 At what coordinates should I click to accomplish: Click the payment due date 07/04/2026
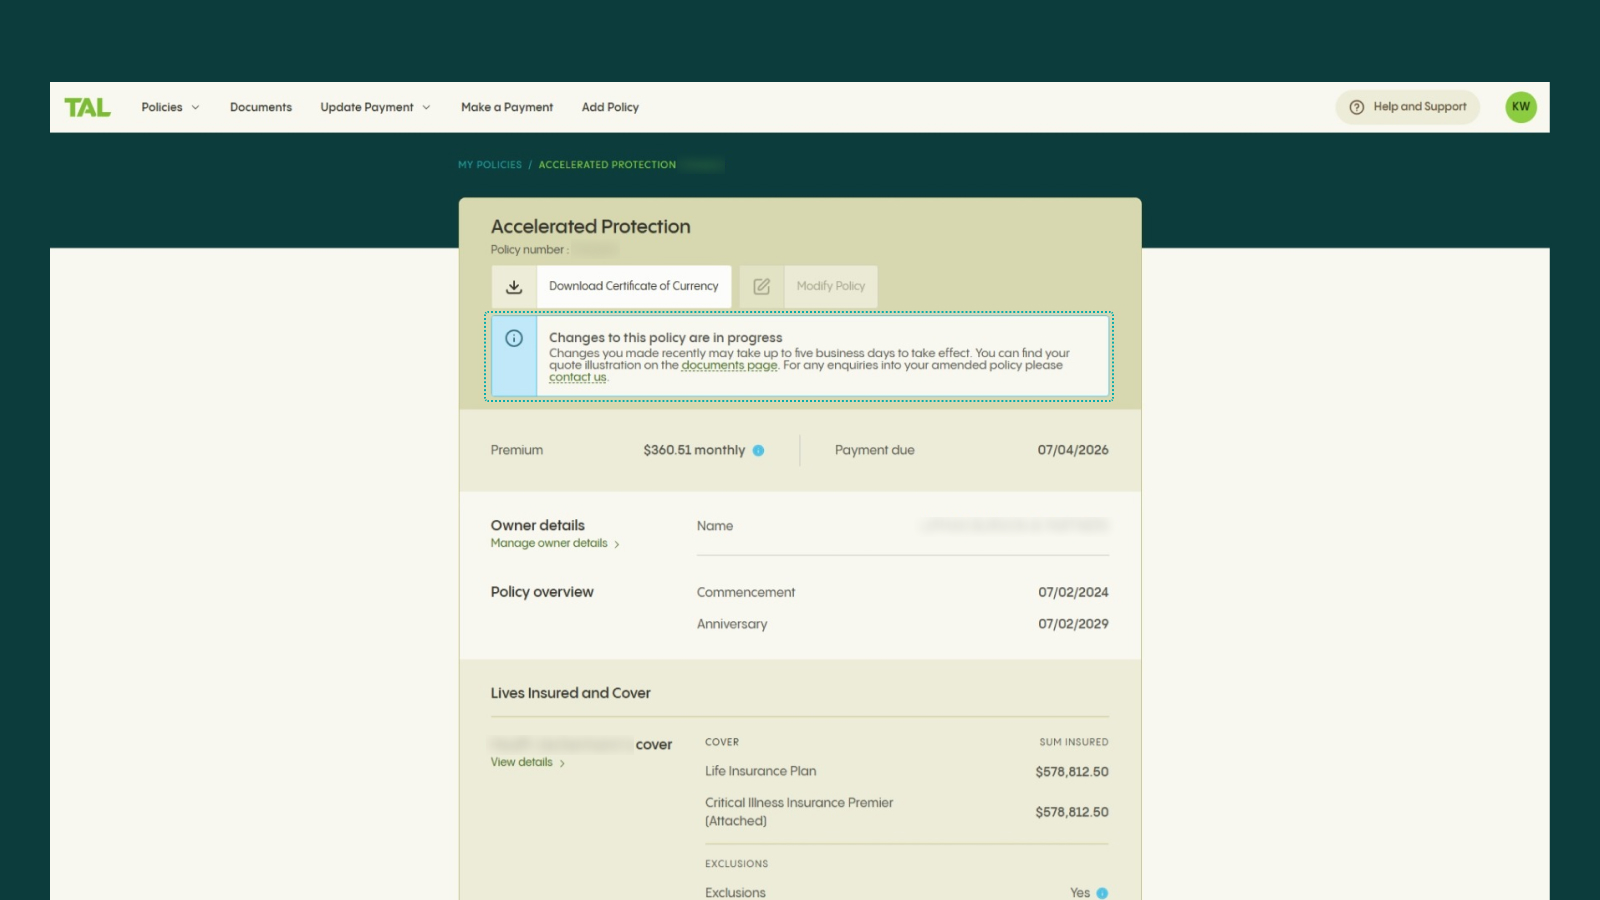pos(1073,451)
